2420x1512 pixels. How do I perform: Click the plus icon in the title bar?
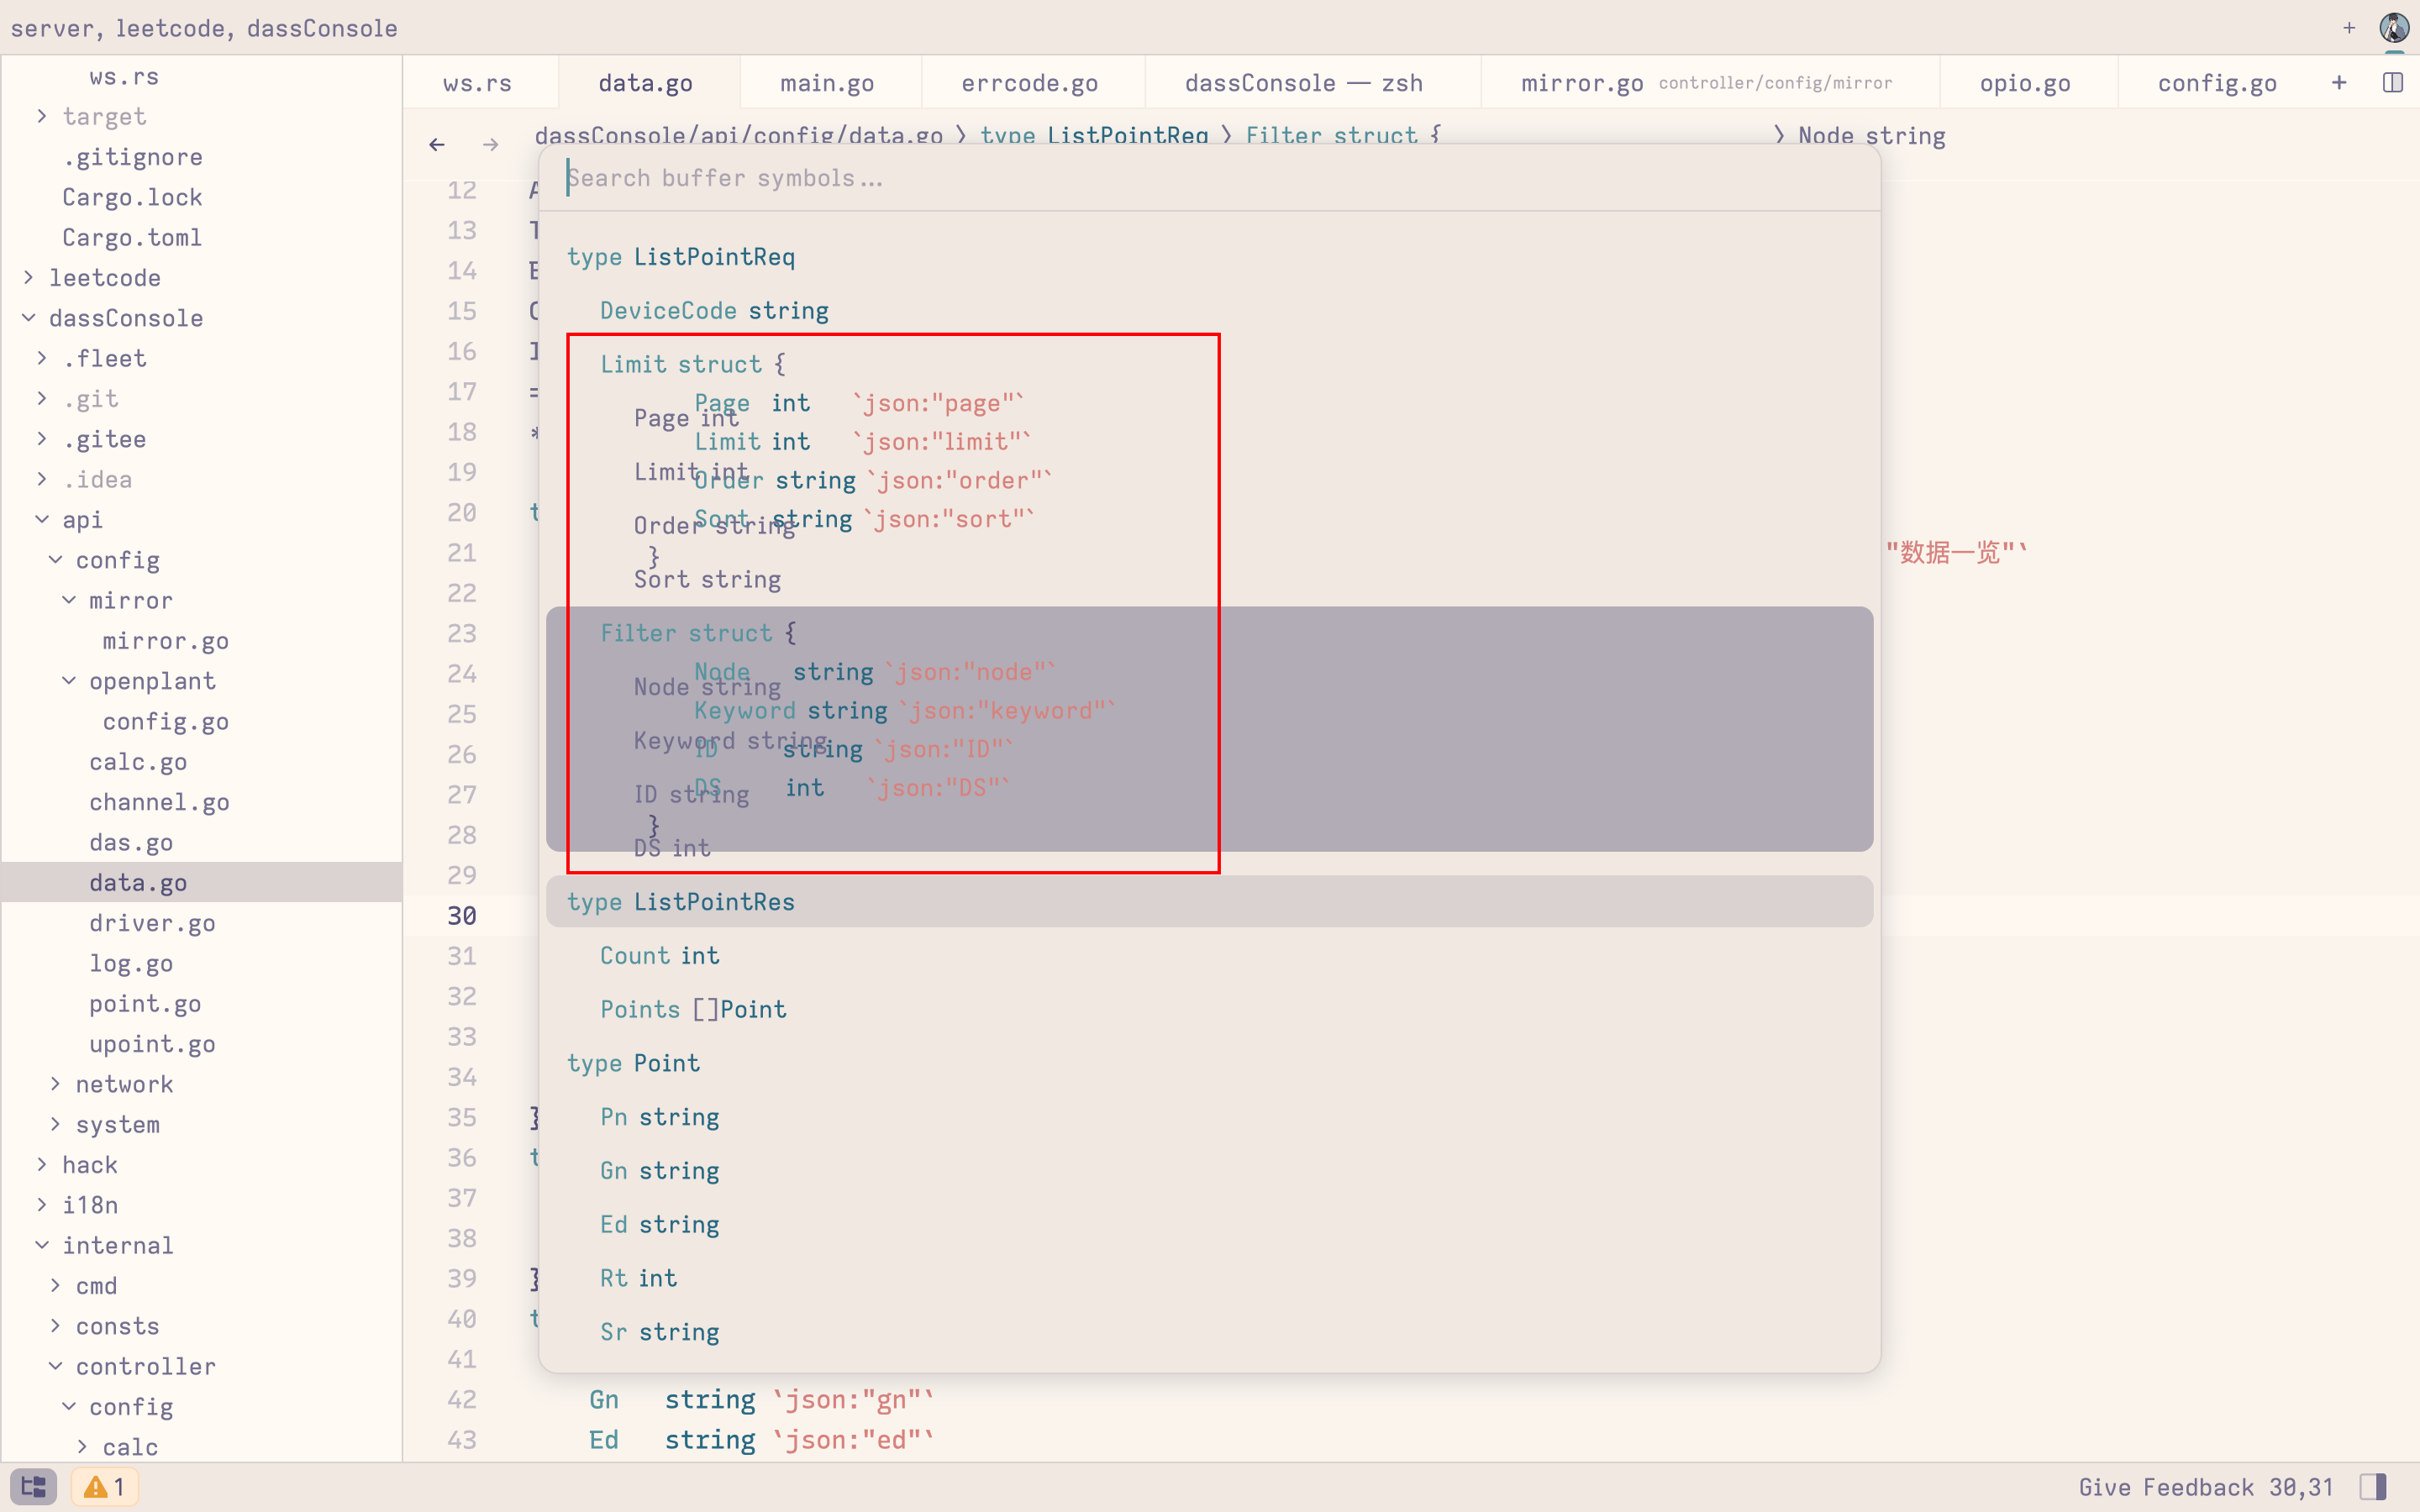pyautogui.click(x=2348, y=27)
